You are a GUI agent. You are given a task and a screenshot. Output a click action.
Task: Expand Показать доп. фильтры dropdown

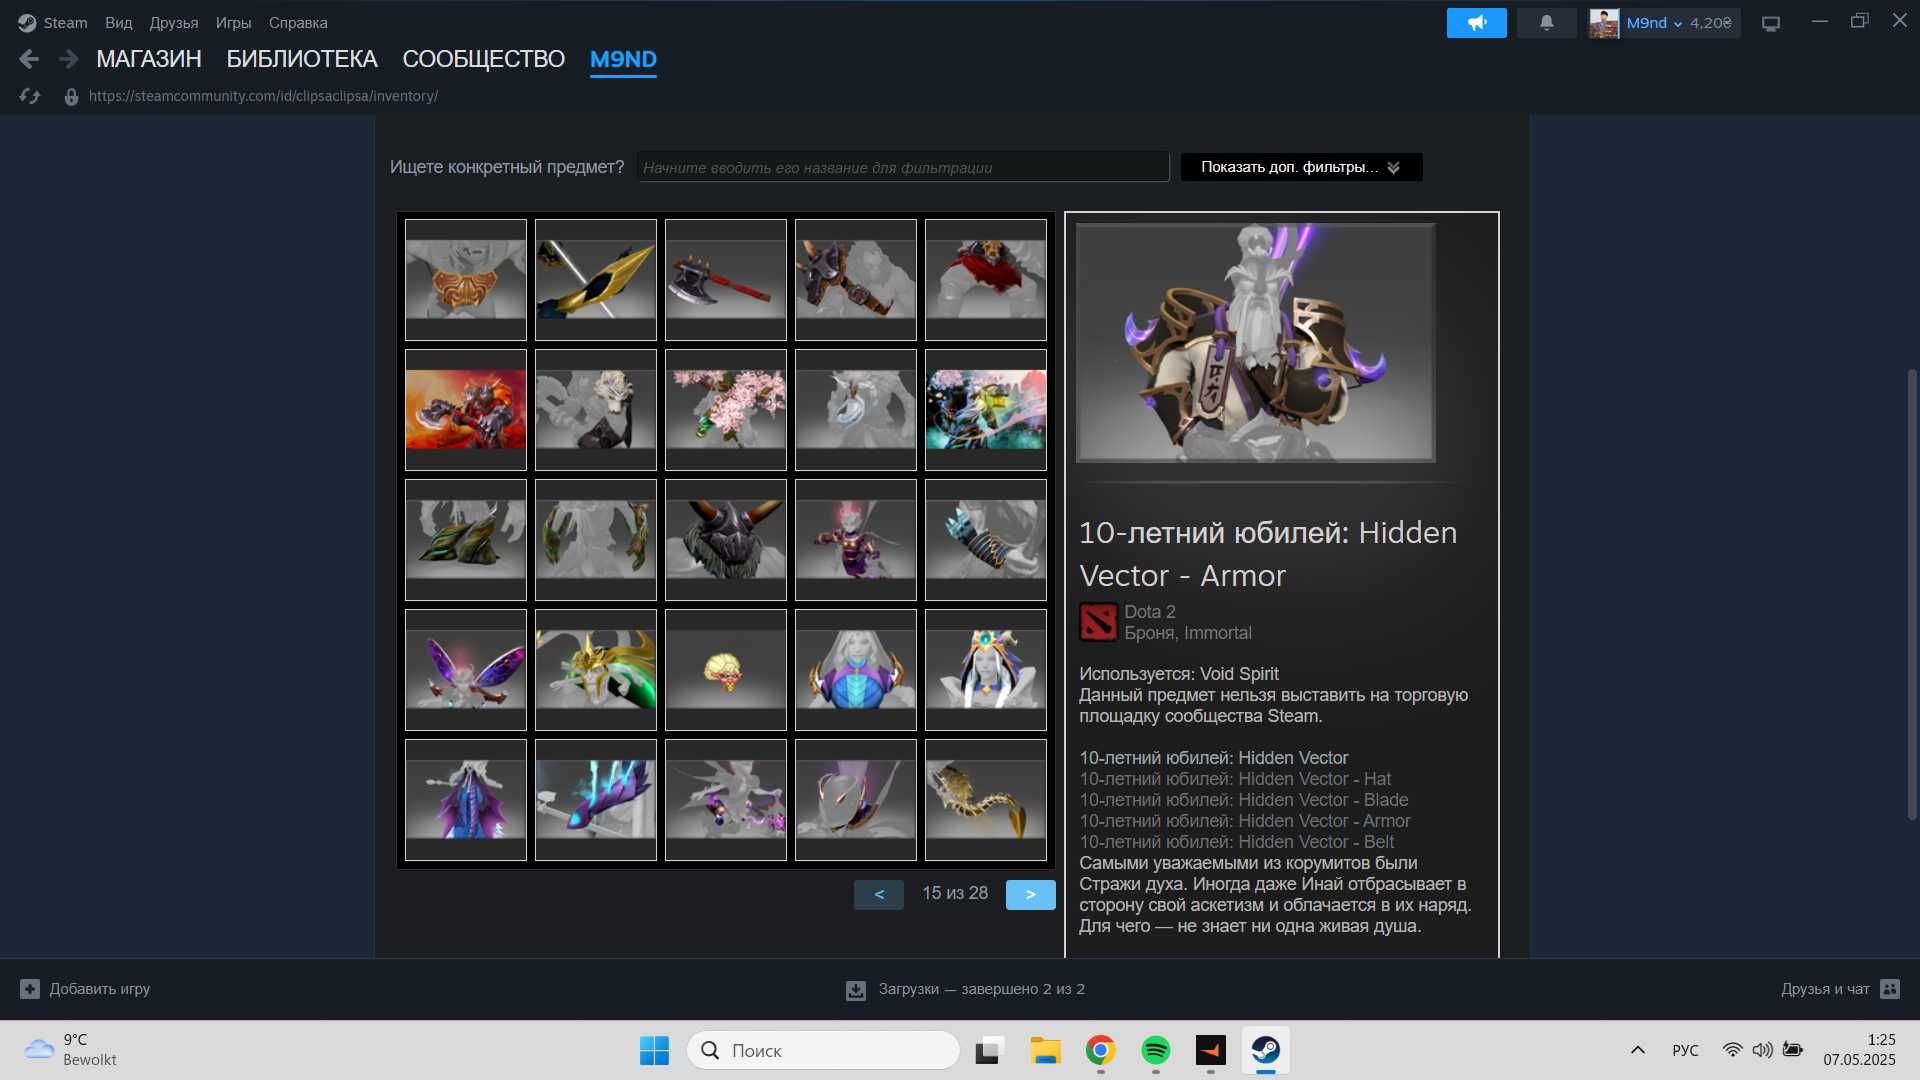coord(1301,167)
